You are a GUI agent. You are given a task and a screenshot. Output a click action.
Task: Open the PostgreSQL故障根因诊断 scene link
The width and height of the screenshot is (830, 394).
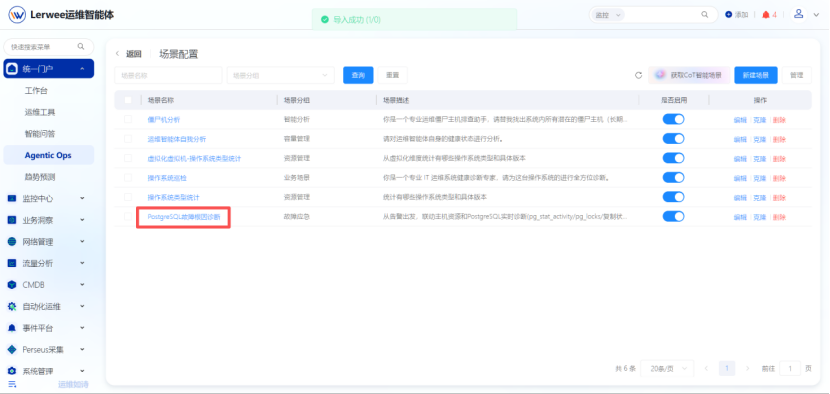point(184,216)
